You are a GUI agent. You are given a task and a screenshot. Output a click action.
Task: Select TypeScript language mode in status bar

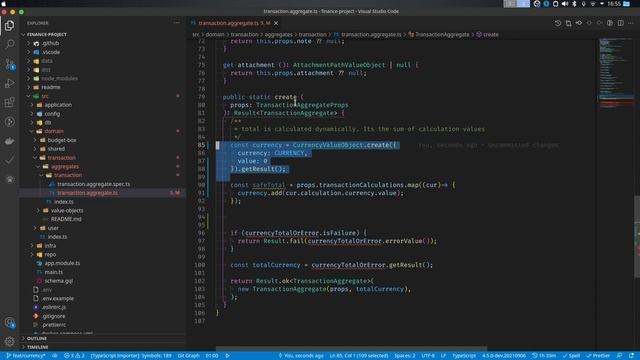(464, 356)
